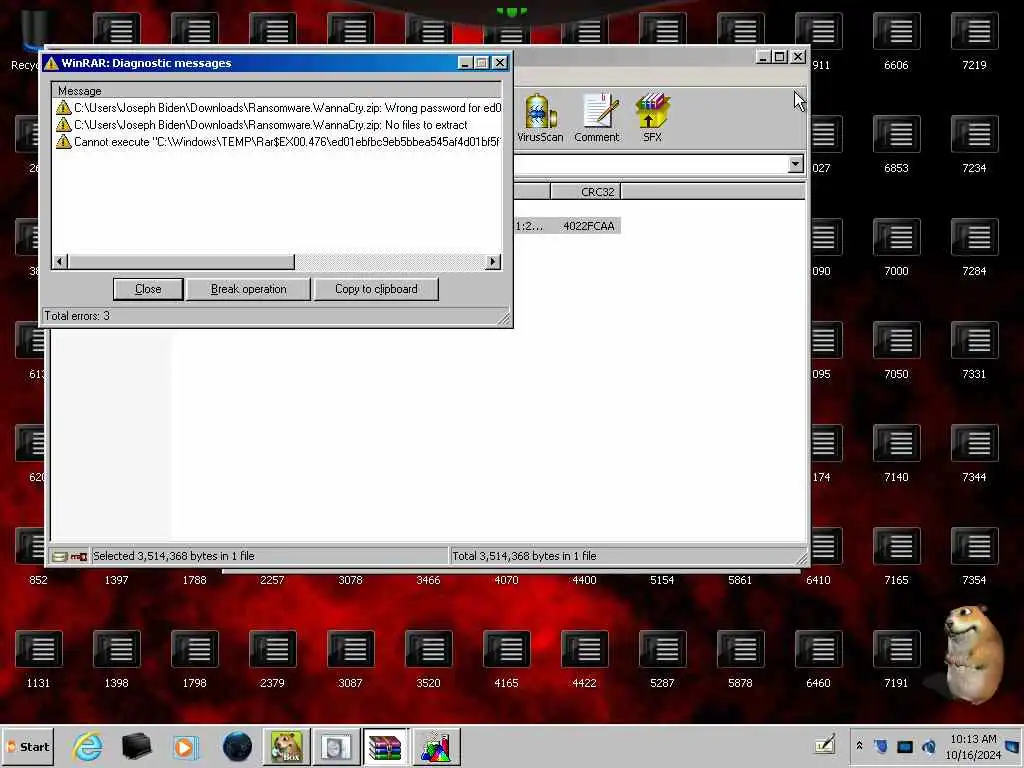Copy diagnostic messages to clipboard
1024x768 pixels.
coord(376,289)
